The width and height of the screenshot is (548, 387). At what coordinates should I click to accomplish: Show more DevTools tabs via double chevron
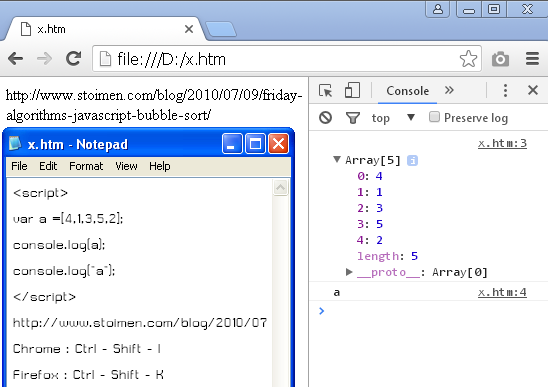(449, 90)
